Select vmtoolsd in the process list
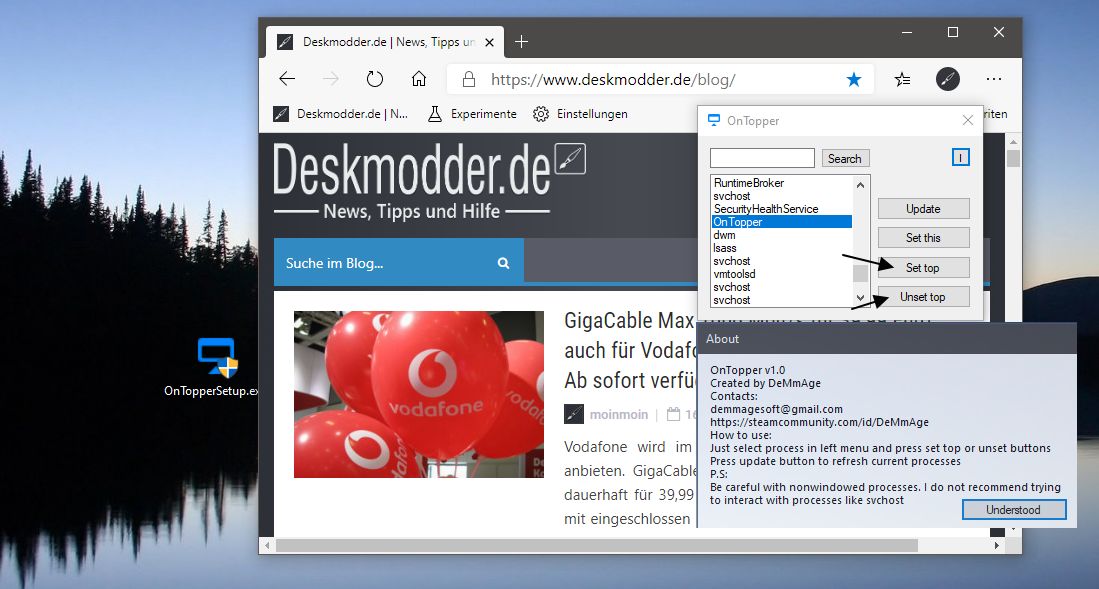The image size is (1099, 589). pyautogui.click(x=734, y=273)
